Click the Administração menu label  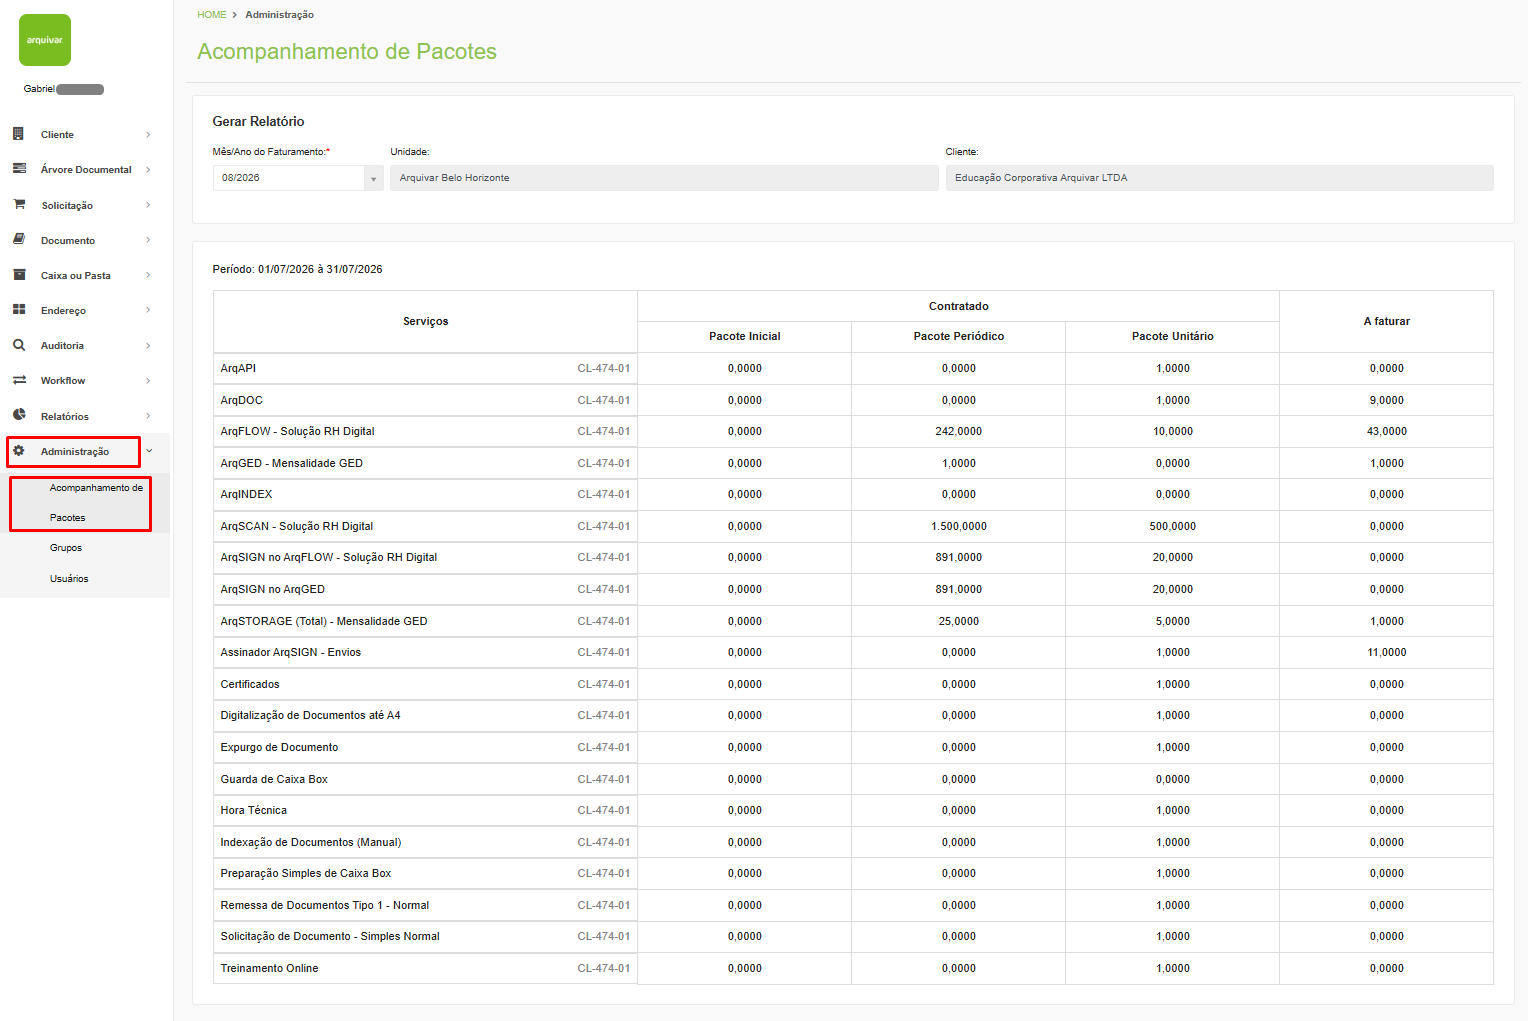tap(75, 452)
